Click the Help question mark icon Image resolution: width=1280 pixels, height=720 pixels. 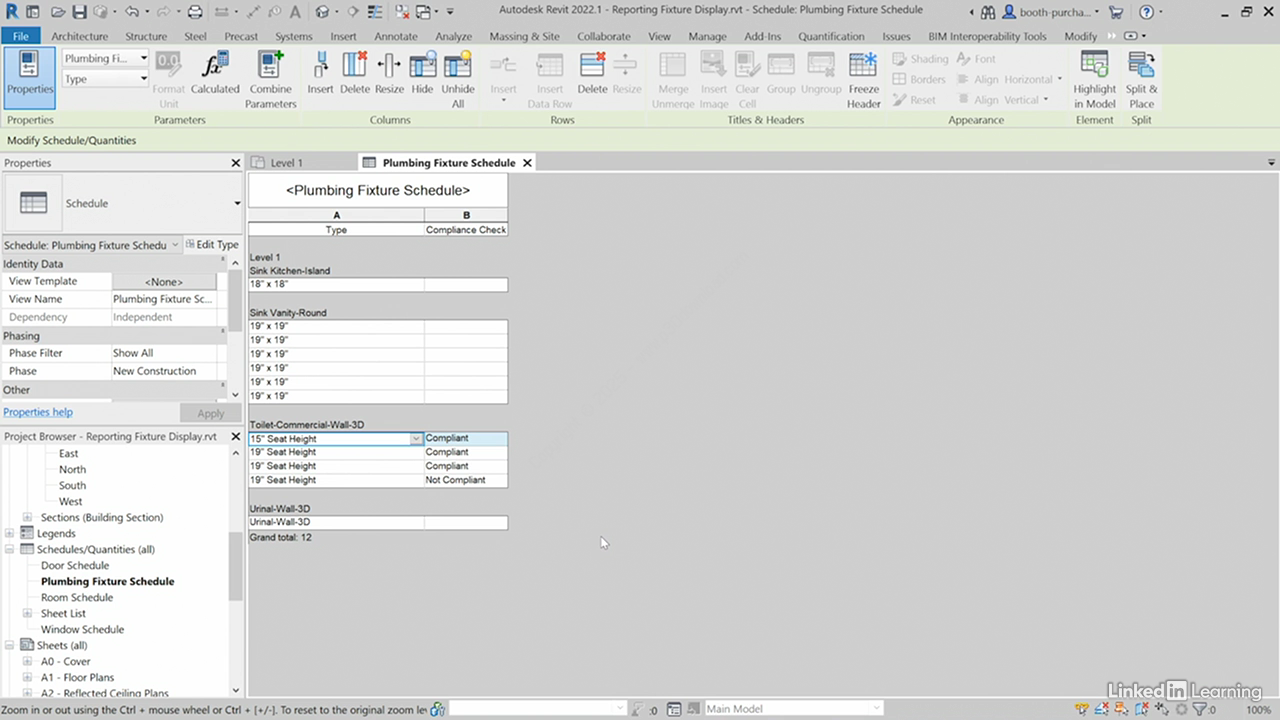tap(1146, 12)
